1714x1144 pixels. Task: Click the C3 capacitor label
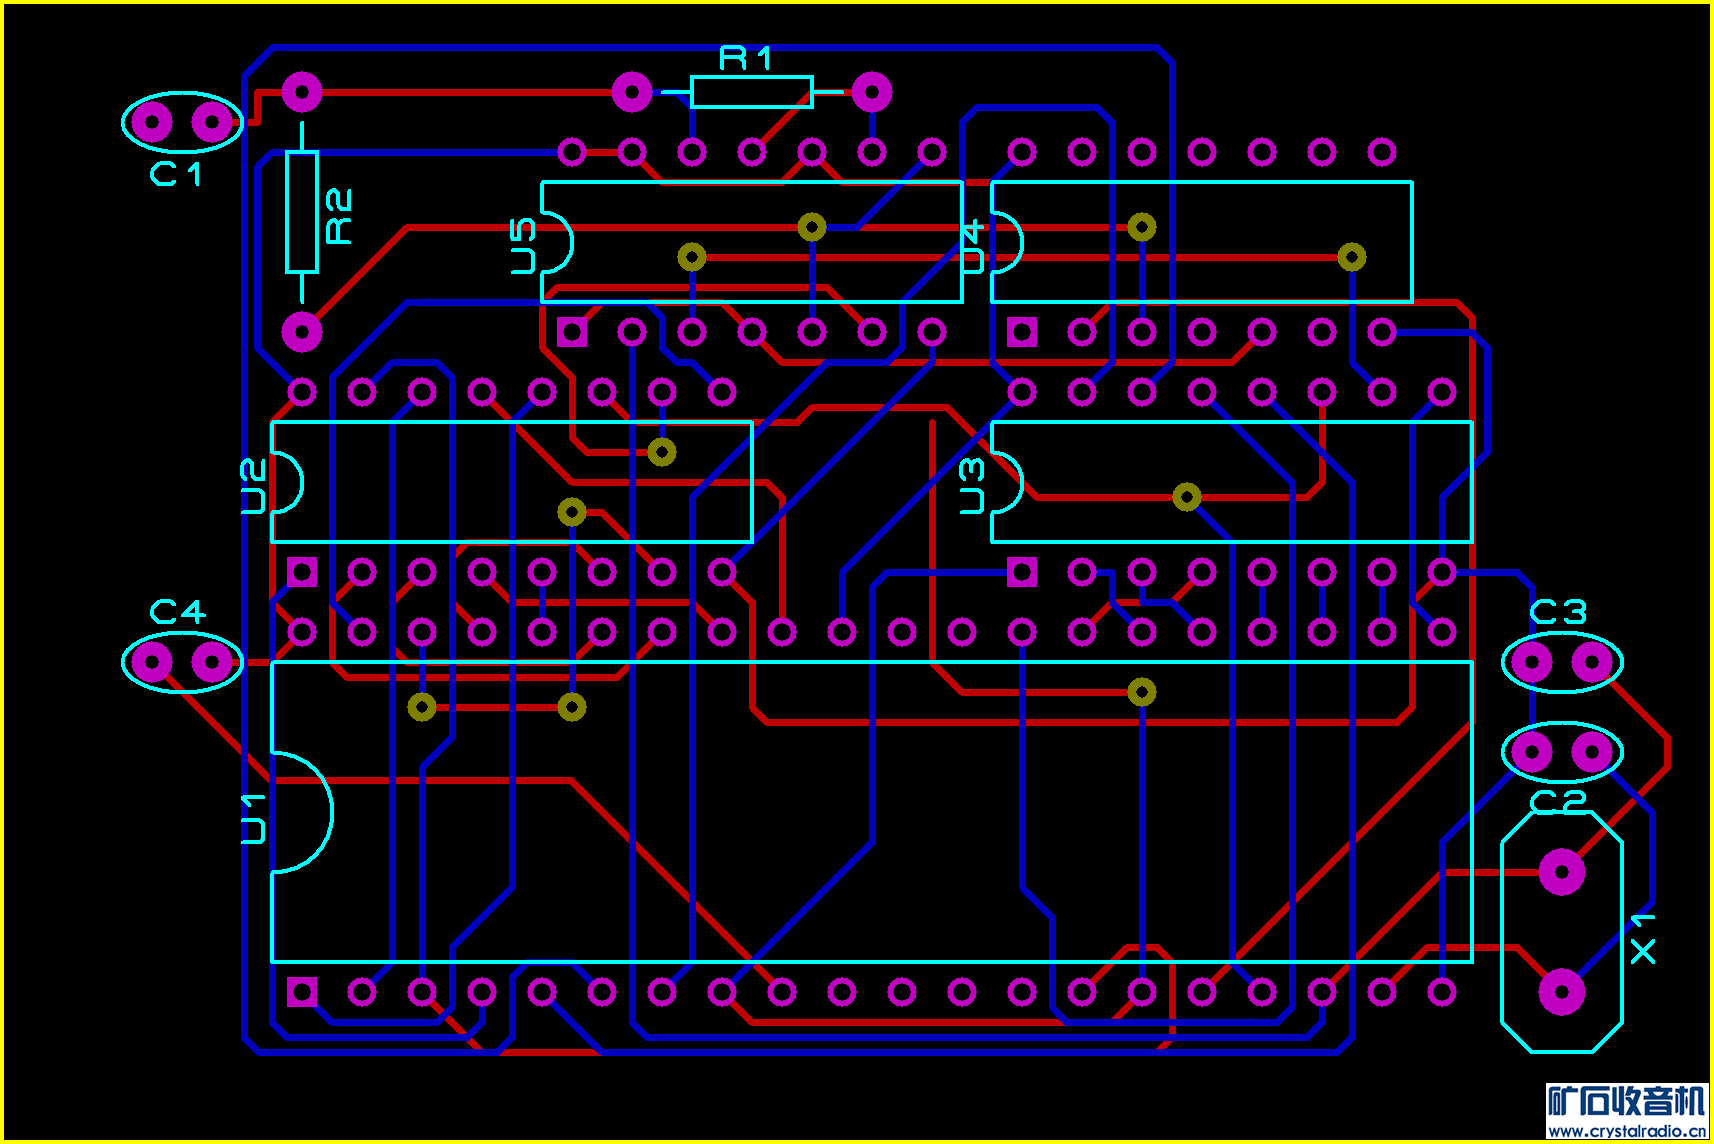[x=1558, y=611]
